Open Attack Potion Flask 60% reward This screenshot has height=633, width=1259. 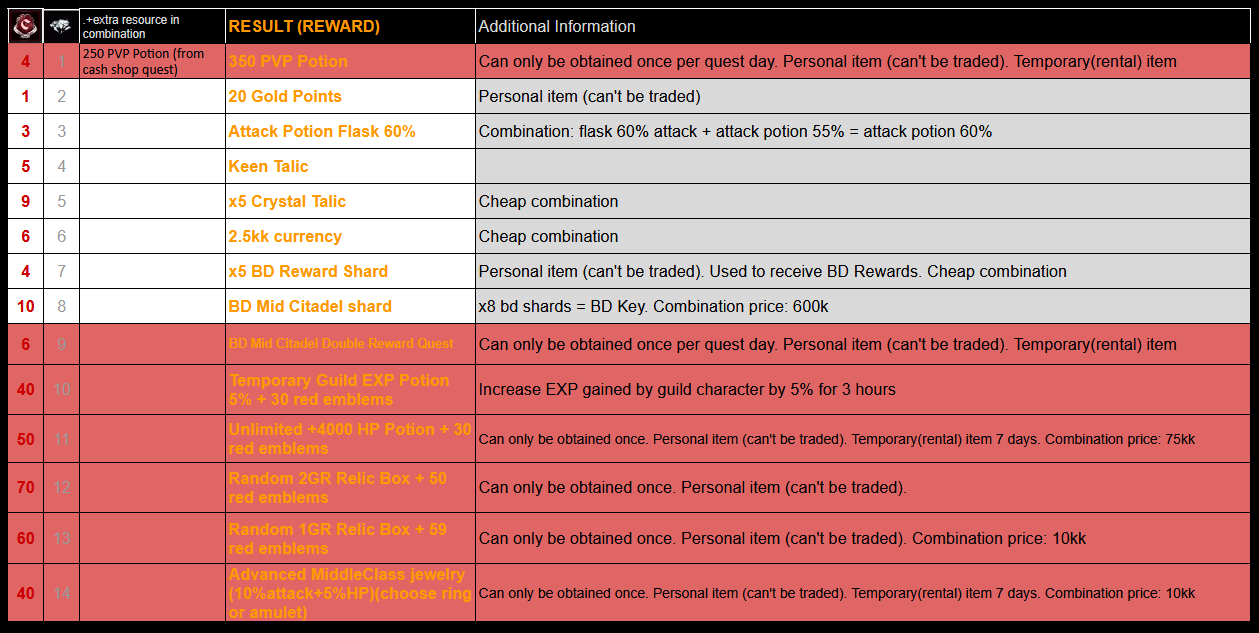click(x=322, y=131)
